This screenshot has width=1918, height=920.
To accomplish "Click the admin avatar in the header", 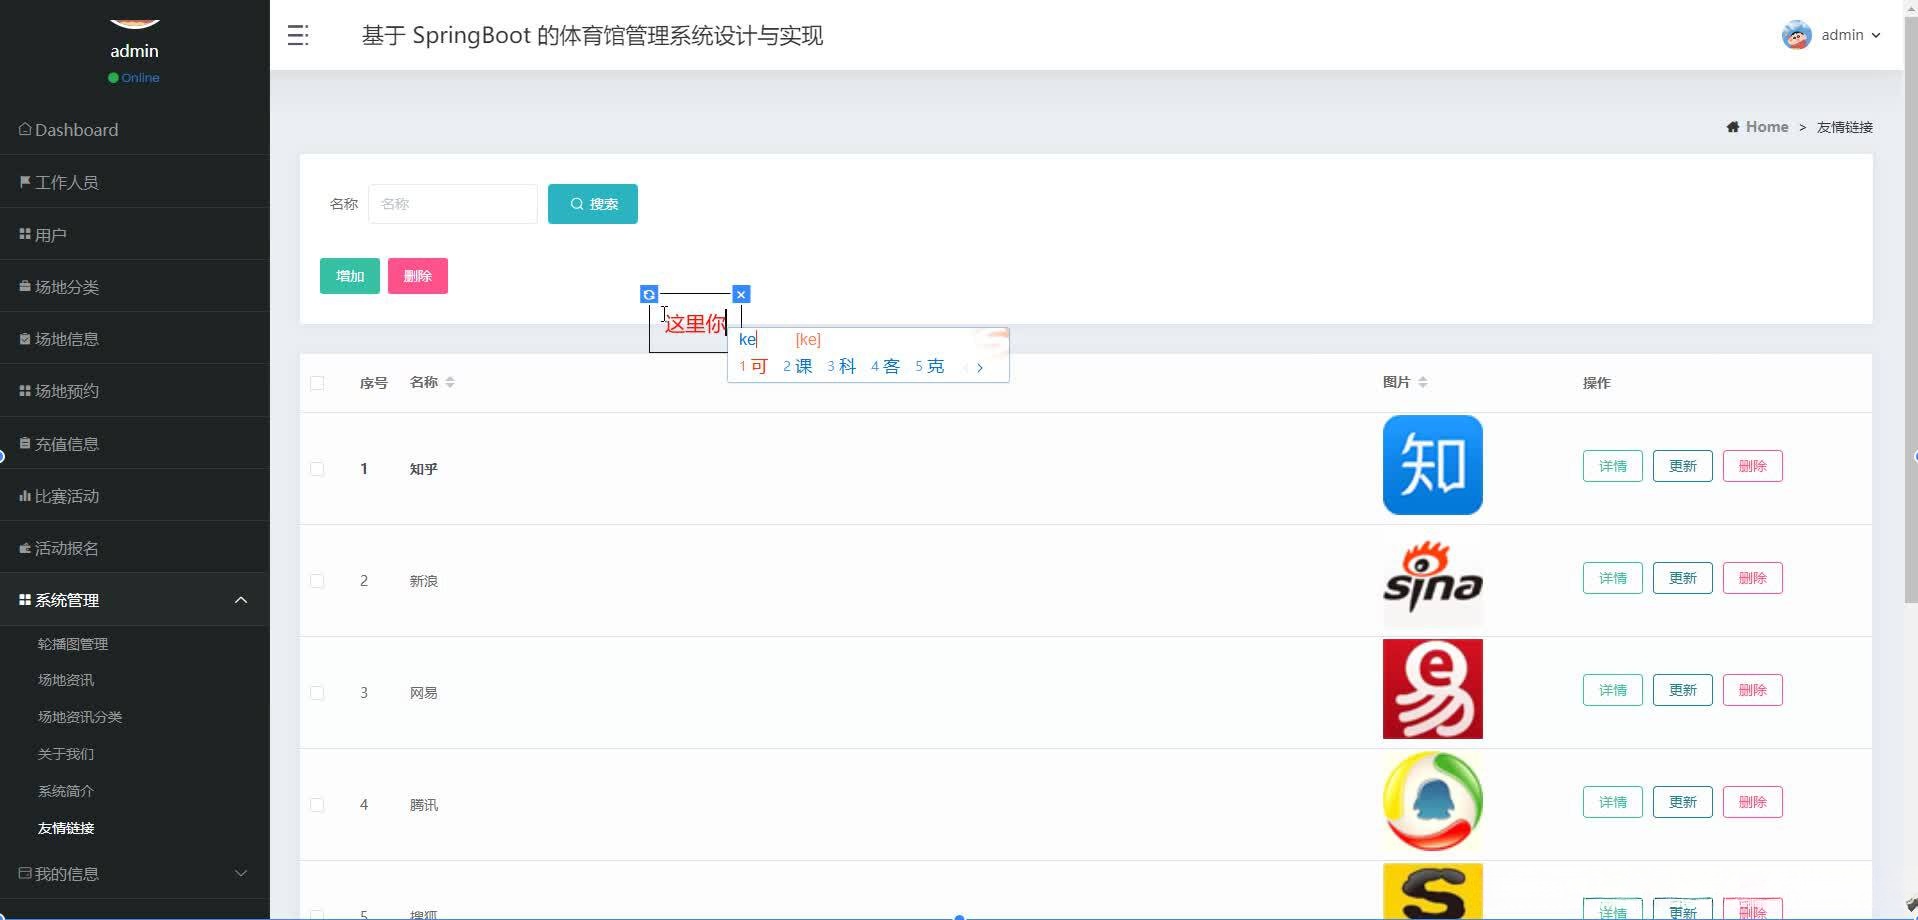I will coord(1796,35).
